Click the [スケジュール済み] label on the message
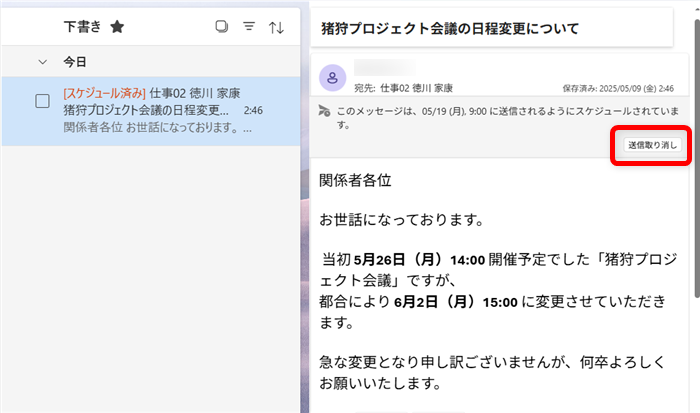The width and height of the screenshot is (700, 413). point(104,92)
